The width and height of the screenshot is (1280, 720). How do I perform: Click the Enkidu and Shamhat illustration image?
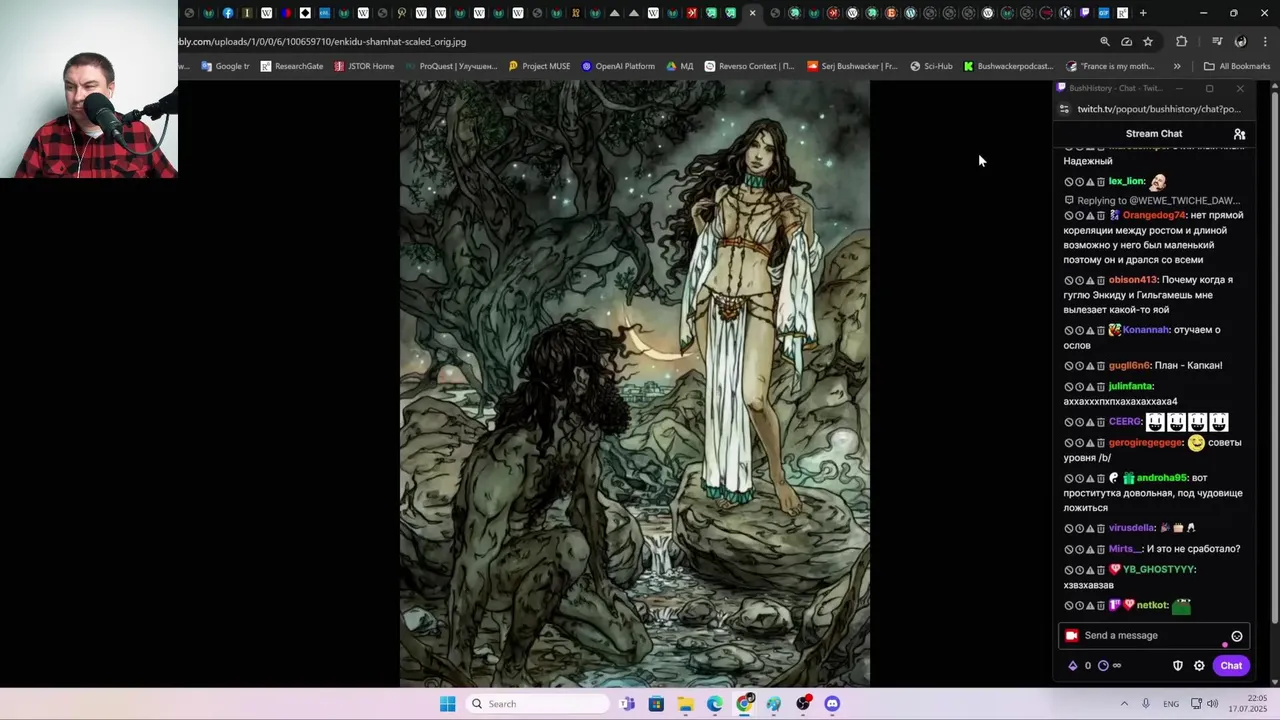(635, 384)
